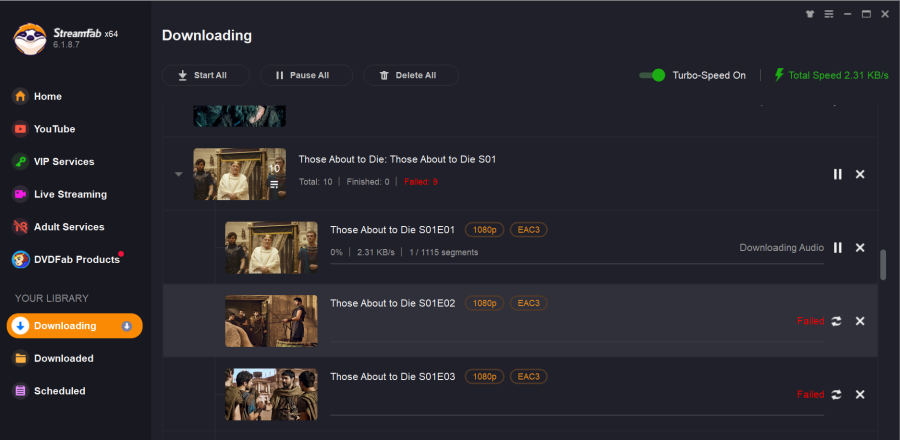Open the hamburger menu in title bar

(829, 14)
